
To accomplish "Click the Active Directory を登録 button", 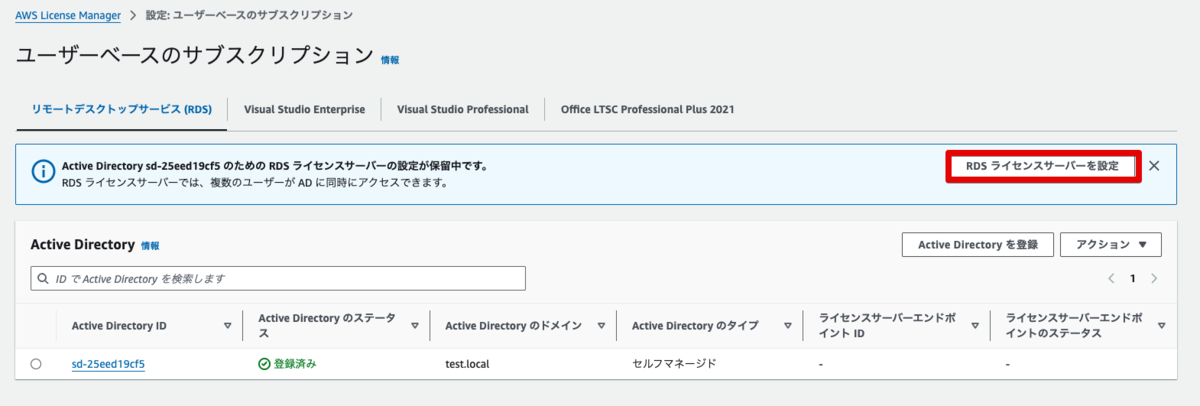I will pyautogui.click(x=977, y=244).
